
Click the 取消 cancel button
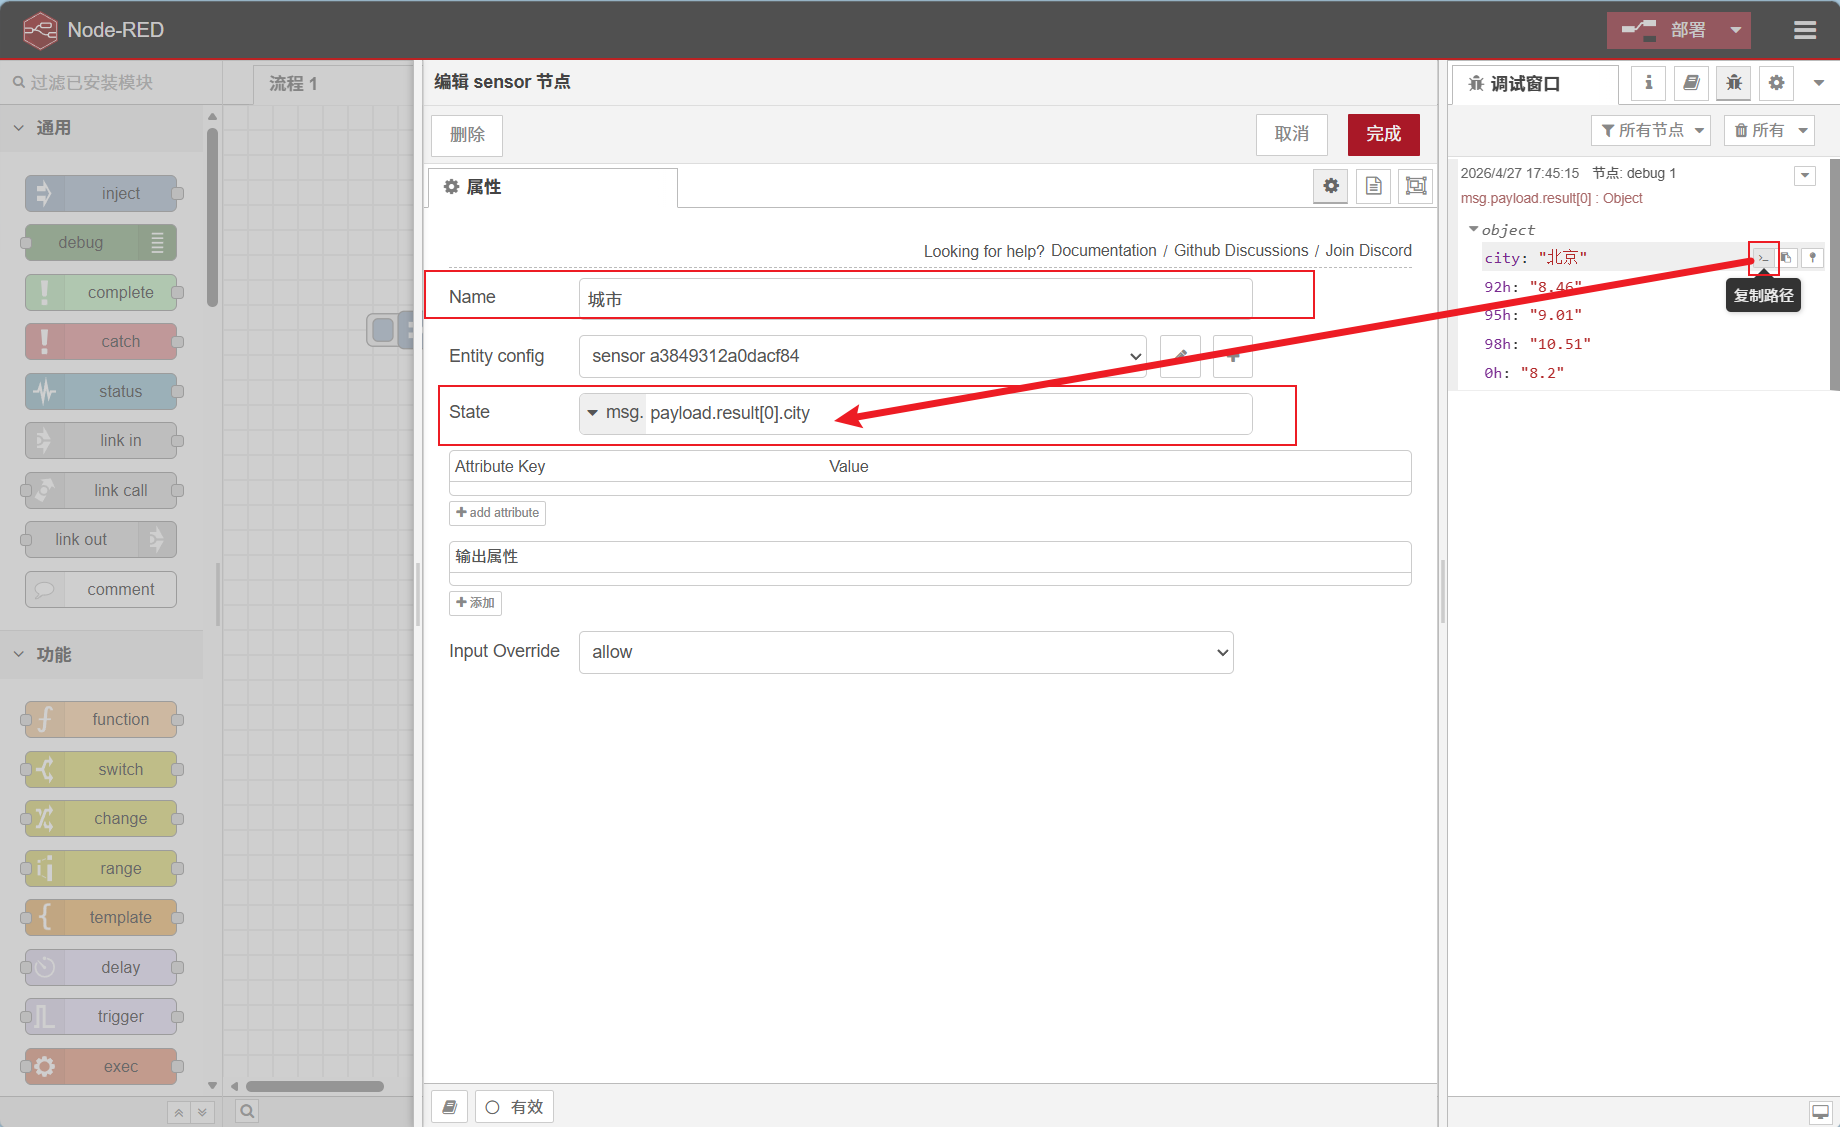[x=1291, y=134]
